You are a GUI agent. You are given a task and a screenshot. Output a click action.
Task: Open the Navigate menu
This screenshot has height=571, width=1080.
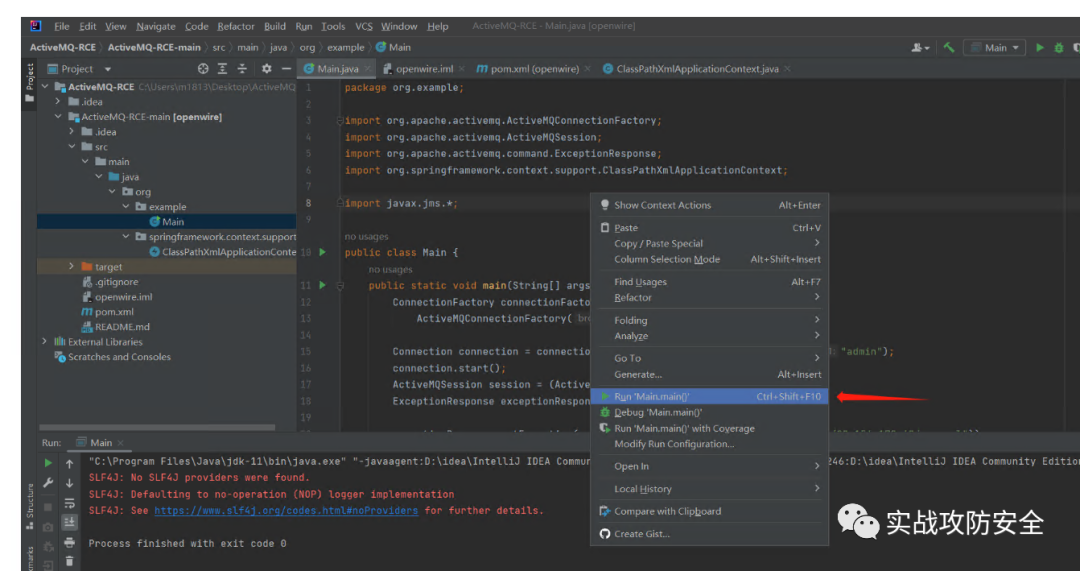pyautogui.click(x=156, y=26)
